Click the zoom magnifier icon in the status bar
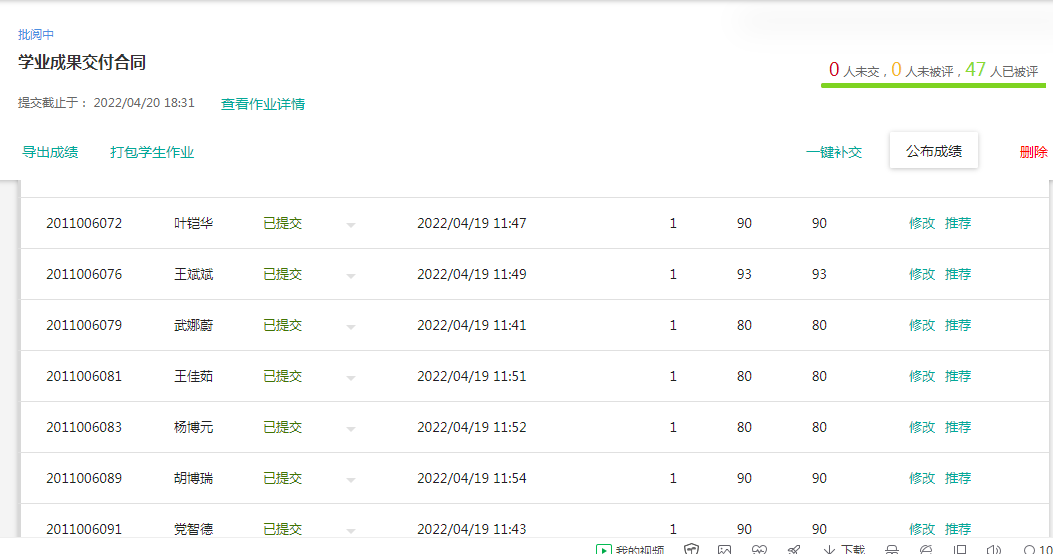This screenshot has height=554, width=1053. pyautogui.click(x=1029, y=550)
